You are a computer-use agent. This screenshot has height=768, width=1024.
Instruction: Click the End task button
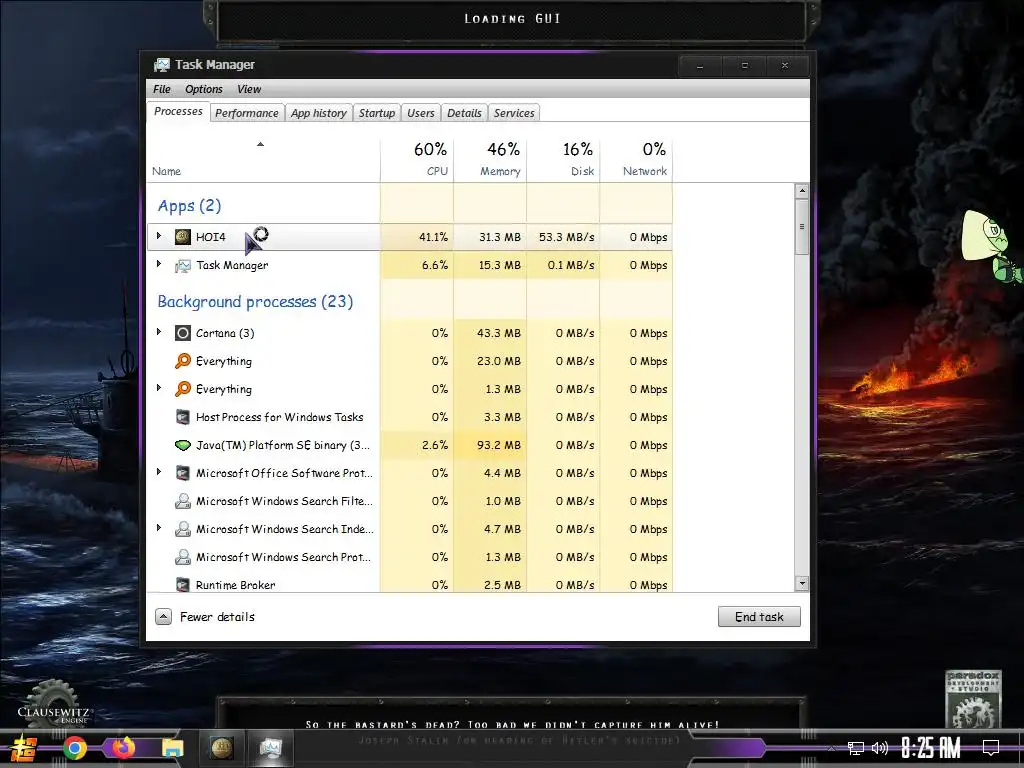[759, 616]
